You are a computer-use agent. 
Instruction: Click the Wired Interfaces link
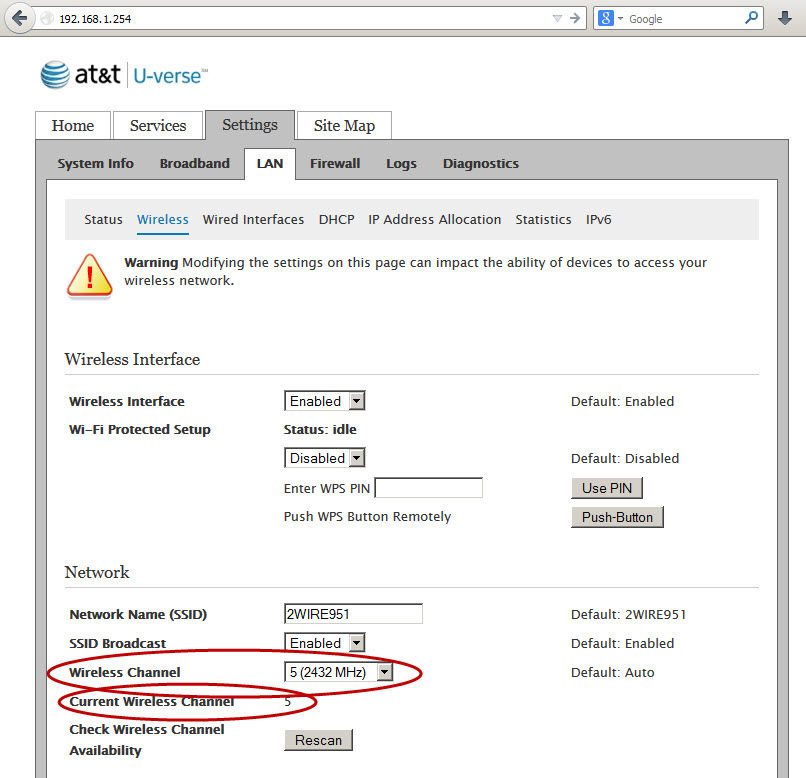click(253, 219)
